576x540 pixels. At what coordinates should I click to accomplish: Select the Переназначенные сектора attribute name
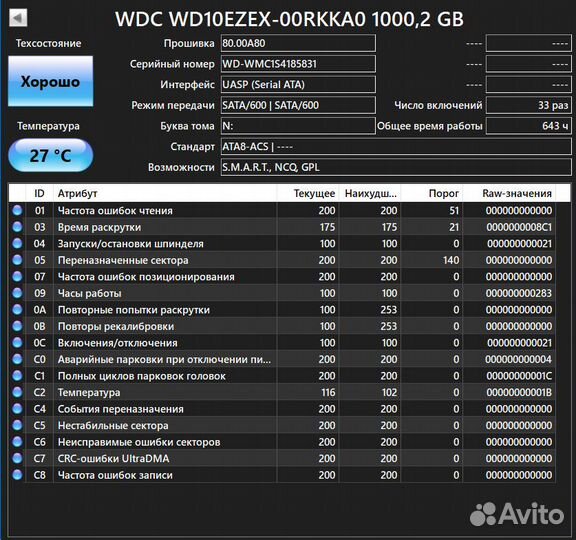pos(123,260)
